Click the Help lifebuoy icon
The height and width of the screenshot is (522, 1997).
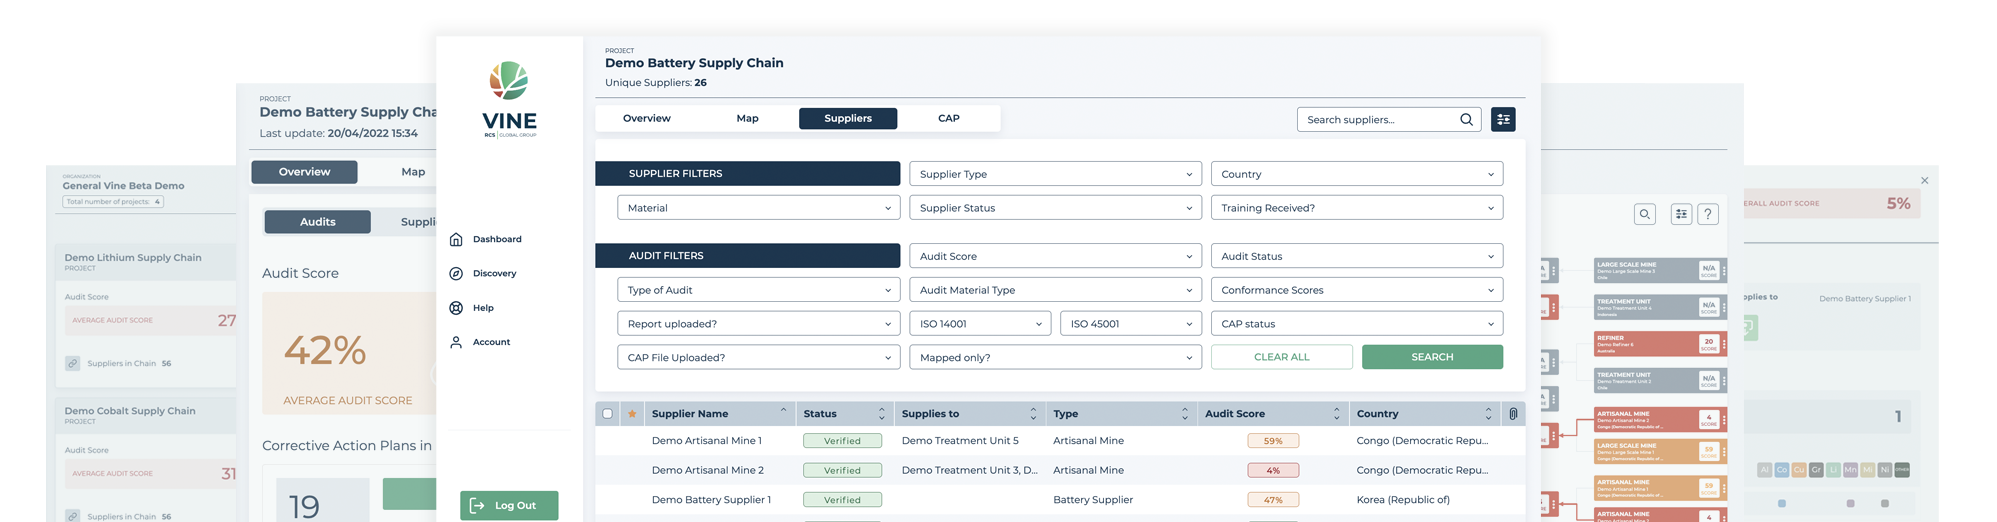[456, 308]
